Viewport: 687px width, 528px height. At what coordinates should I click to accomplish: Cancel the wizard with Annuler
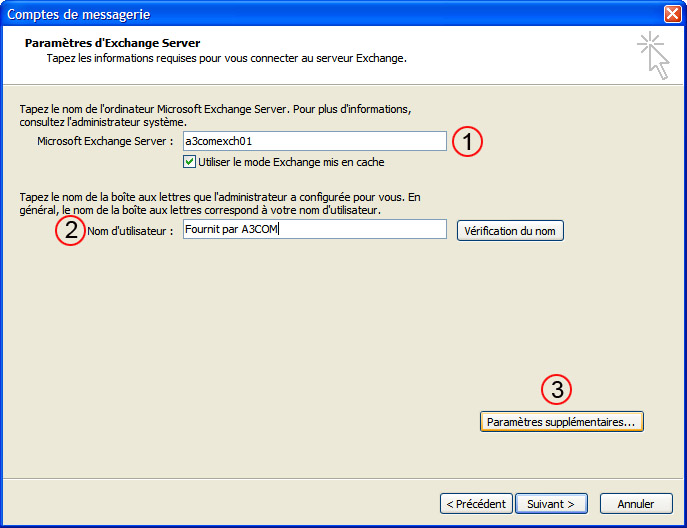[636, 504]
